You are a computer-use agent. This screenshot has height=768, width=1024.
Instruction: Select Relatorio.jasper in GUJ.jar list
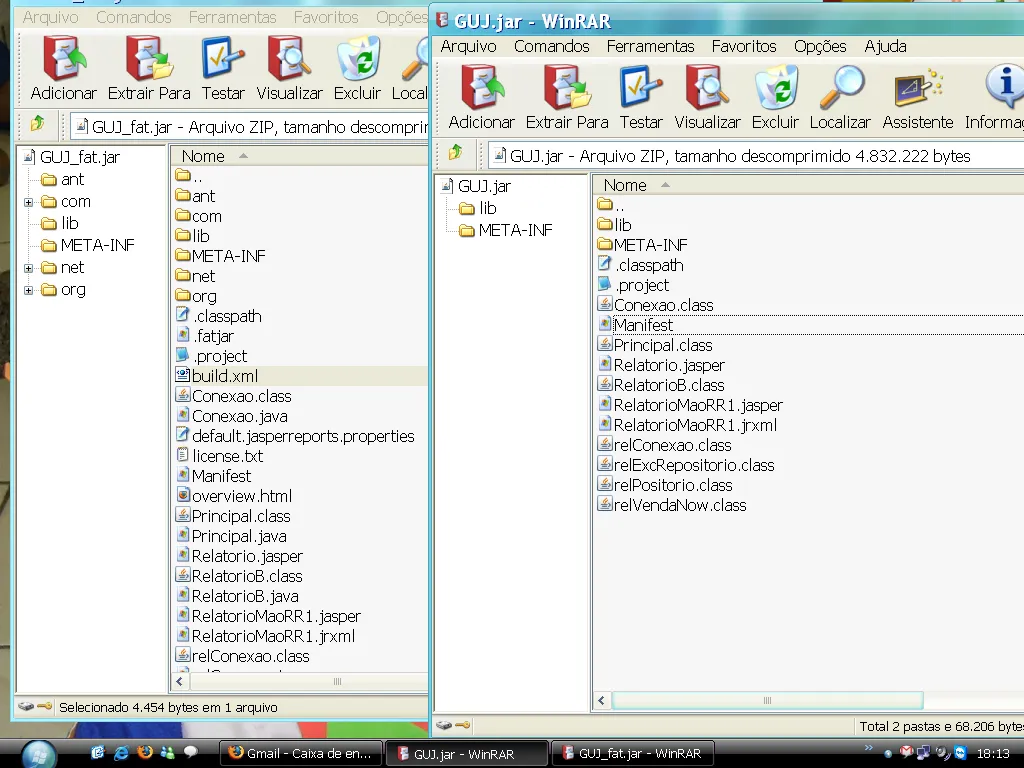click(669, 365)
